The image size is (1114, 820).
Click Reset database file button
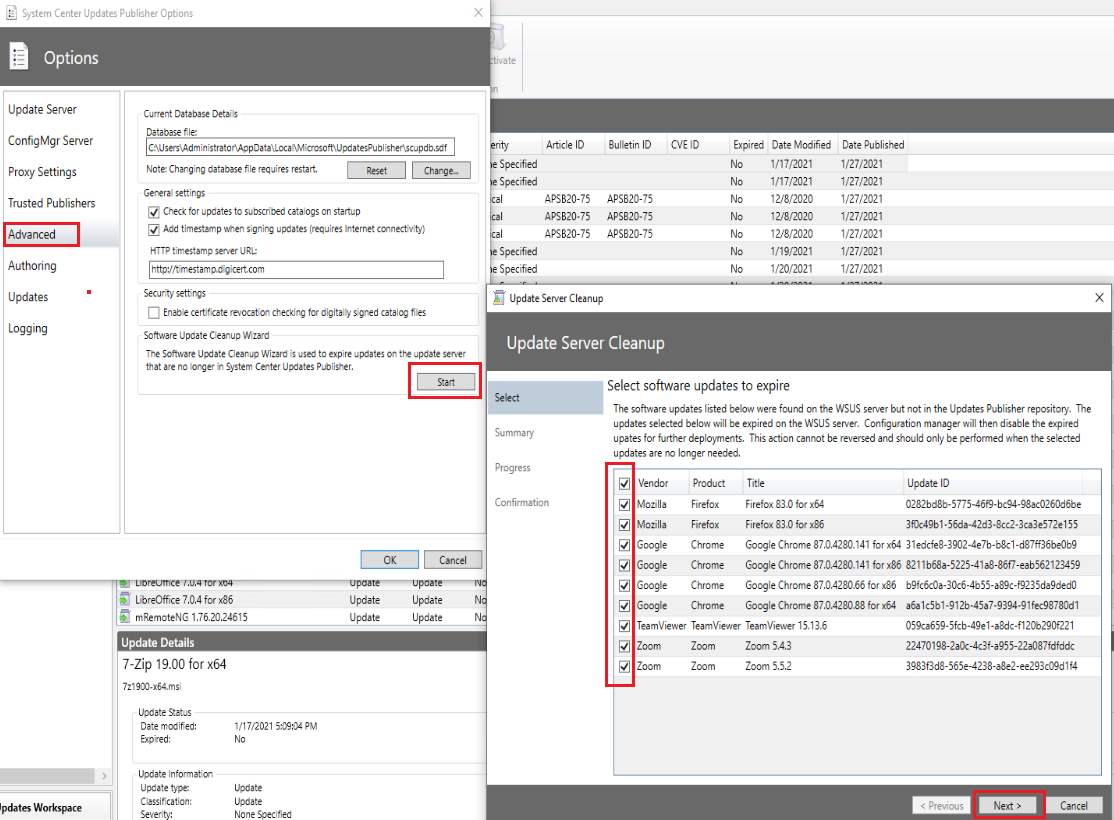[377, 171]
